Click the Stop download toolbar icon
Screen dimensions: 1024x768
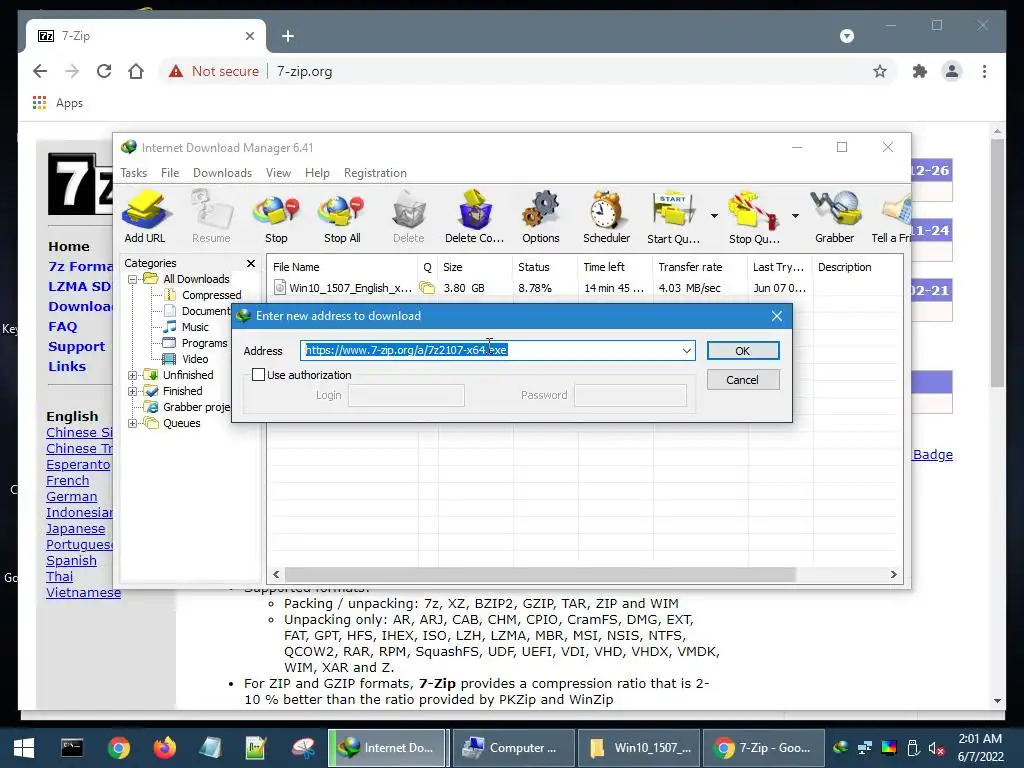pos(276,217)
